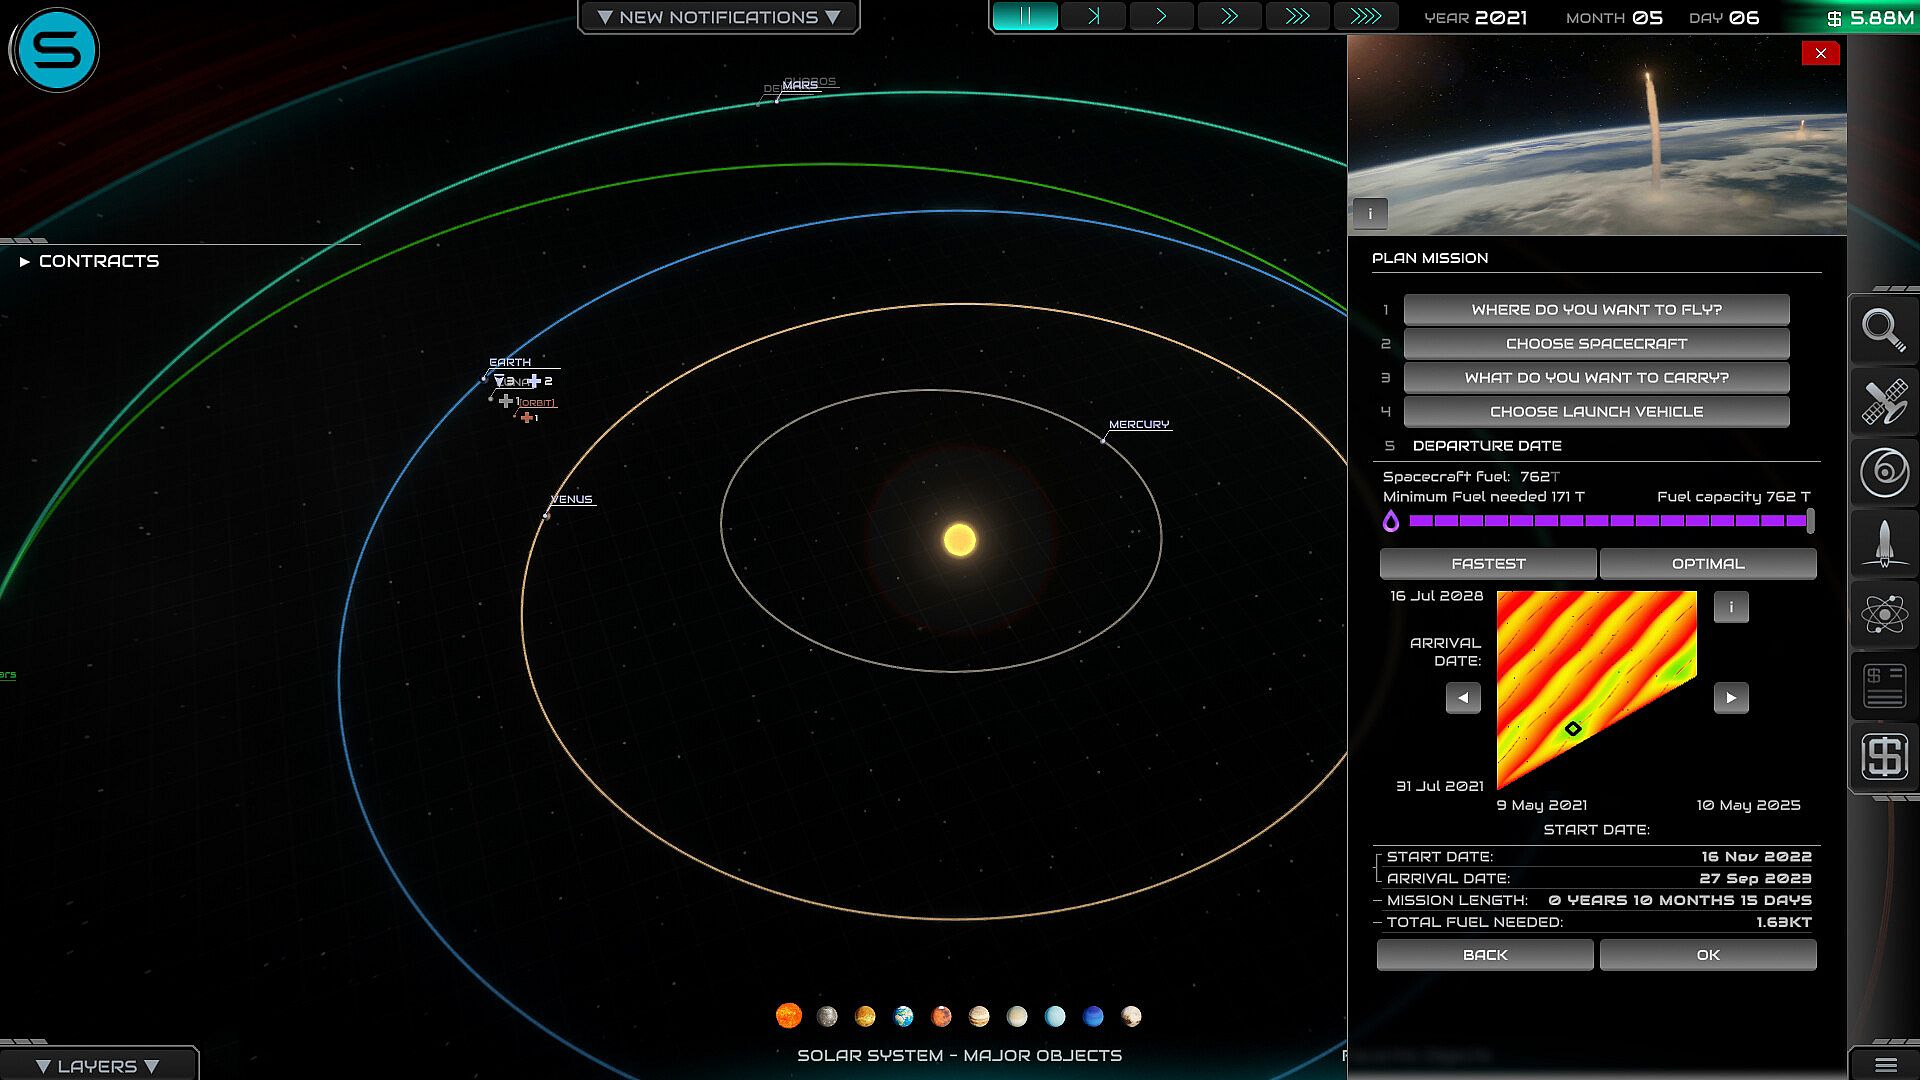Click the diamond marker on porkchop plot

tap(1573, 729)
